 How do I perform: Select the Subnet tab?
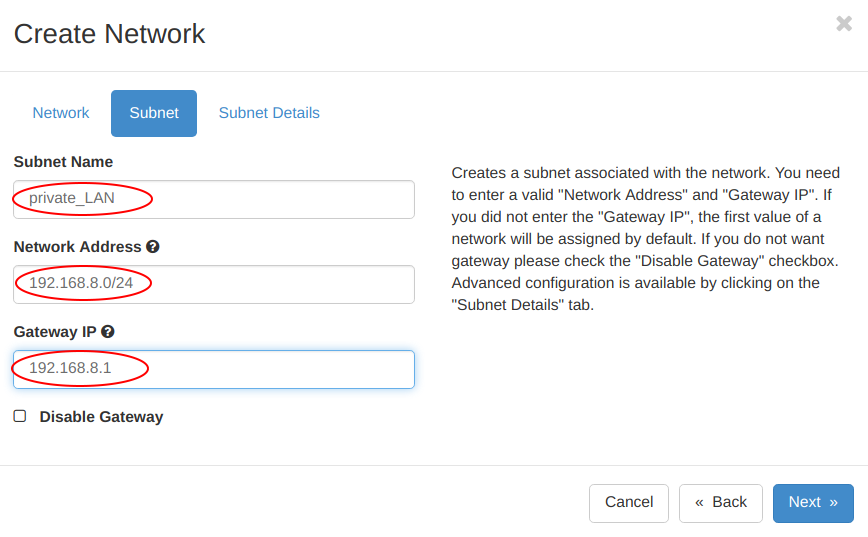(154, 113)
